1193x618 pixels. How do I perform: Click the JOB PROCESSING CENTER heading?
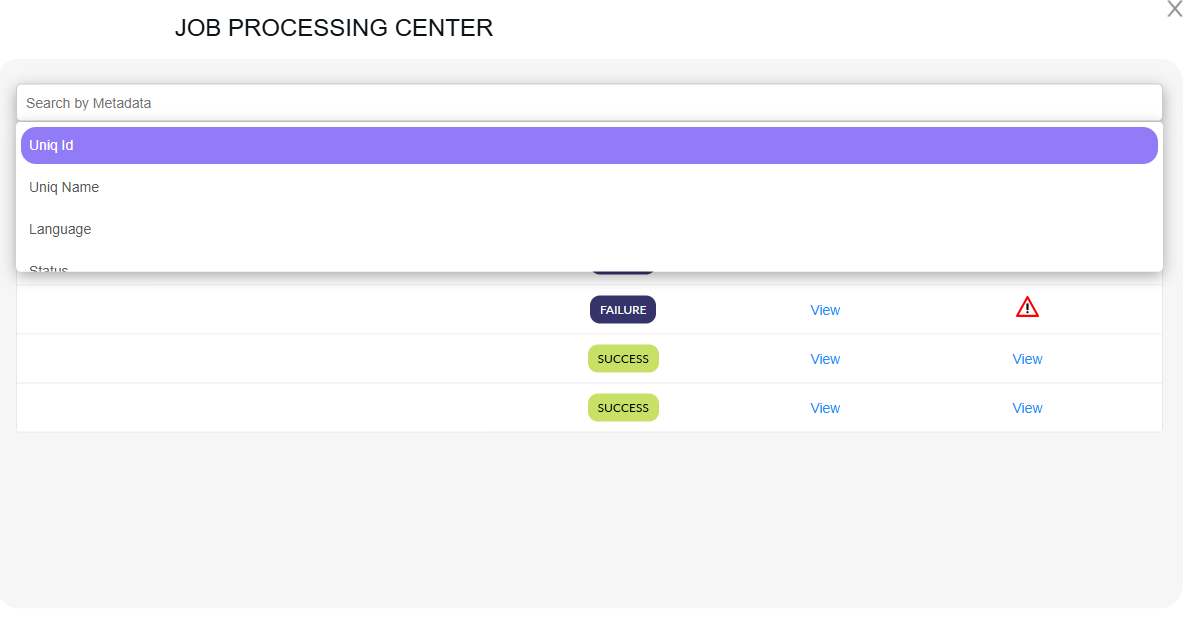(x=334, y=28)
